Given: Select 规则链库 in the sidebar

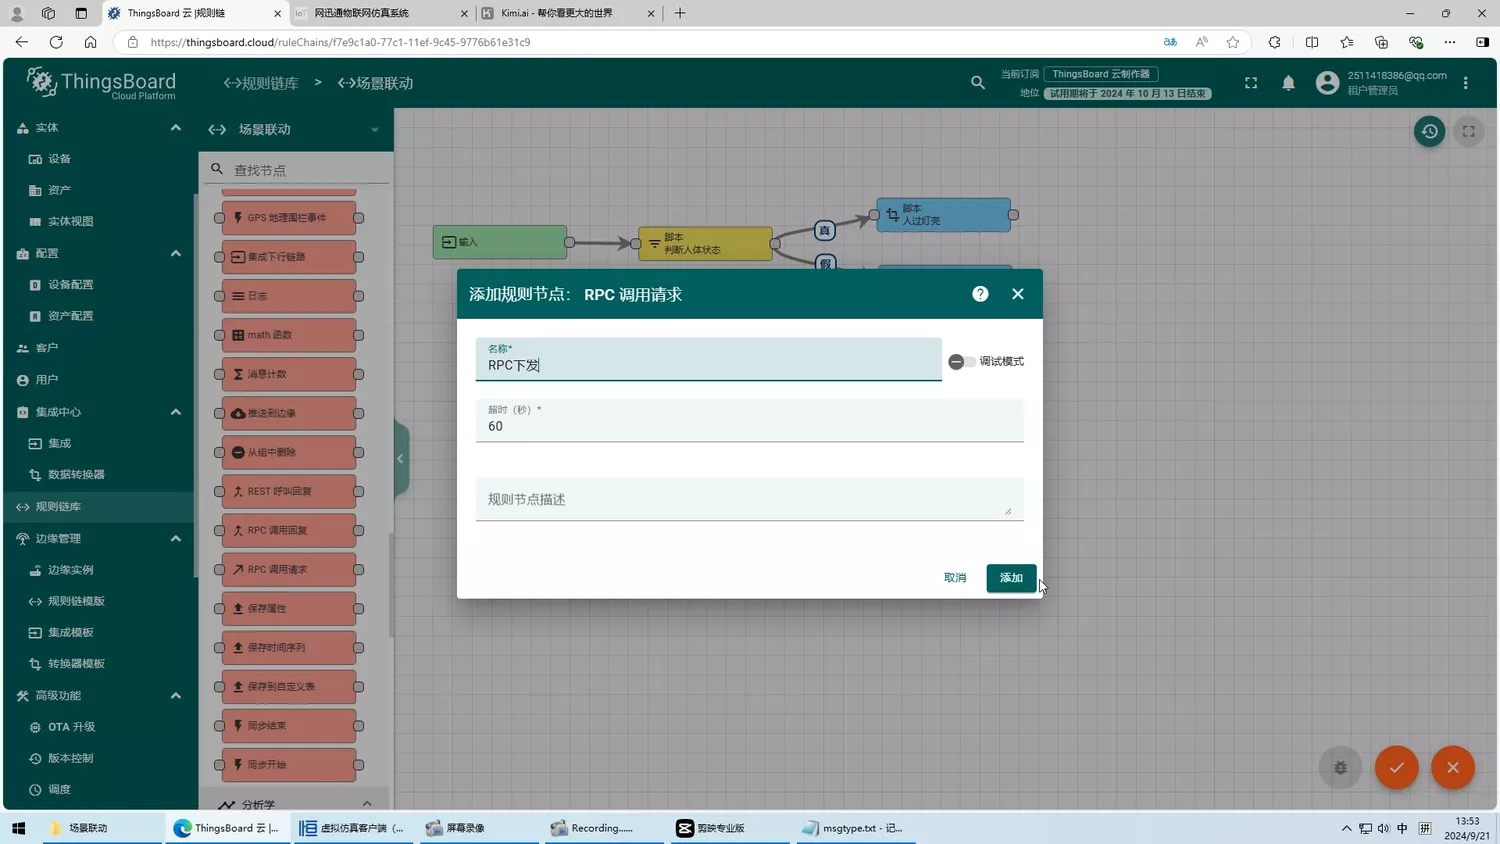Looking at the screenshot, I should point(58,507).
